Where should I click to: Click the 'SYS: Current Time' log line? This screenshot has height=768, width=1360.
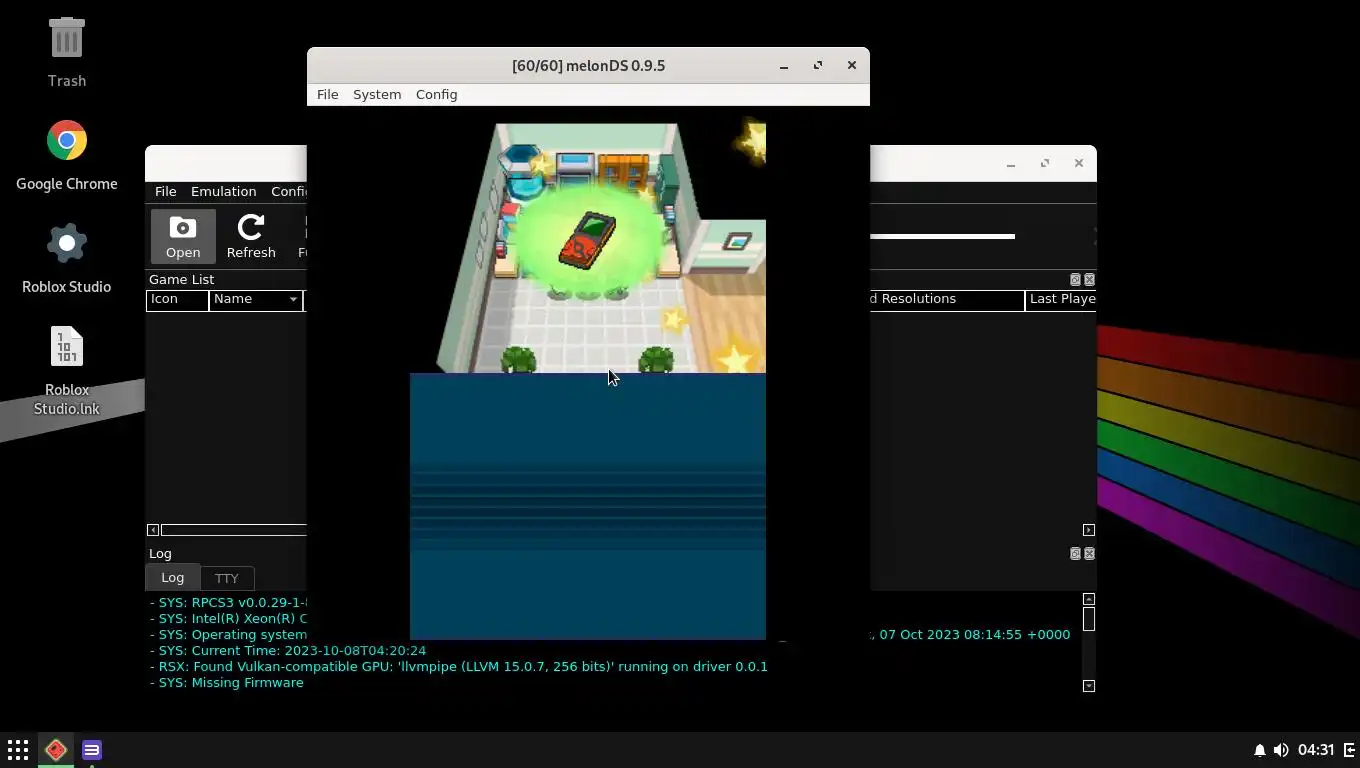tap(288, 651)
